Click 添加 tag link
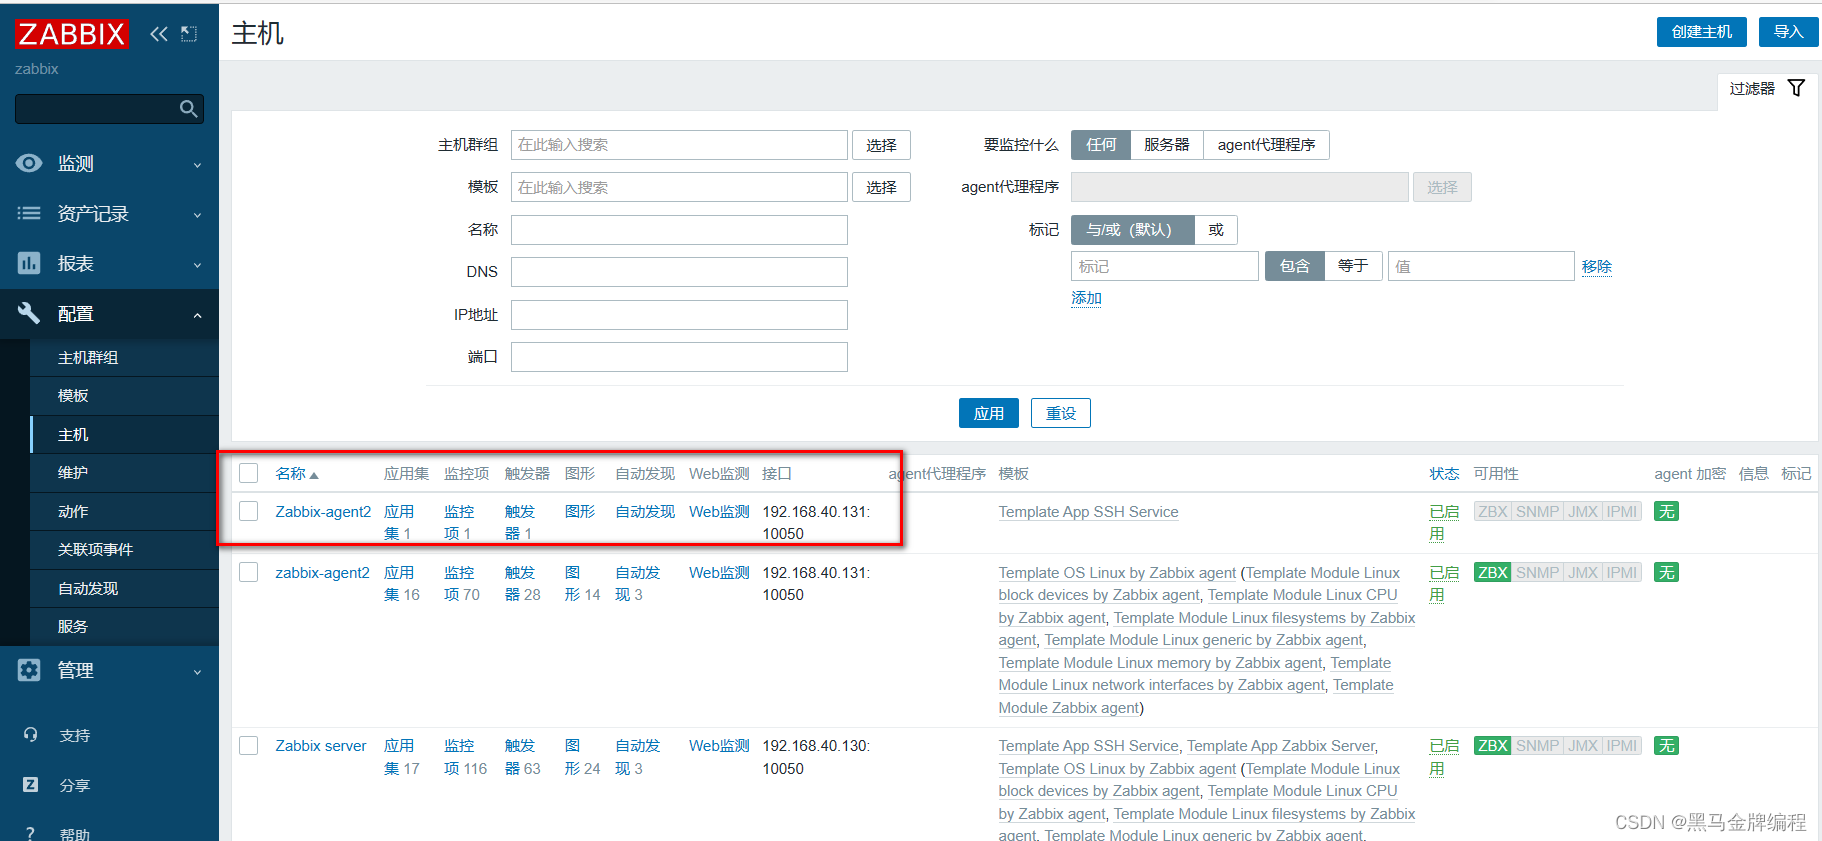This screenshot has height=841, width=1822. pos(1086,298)
